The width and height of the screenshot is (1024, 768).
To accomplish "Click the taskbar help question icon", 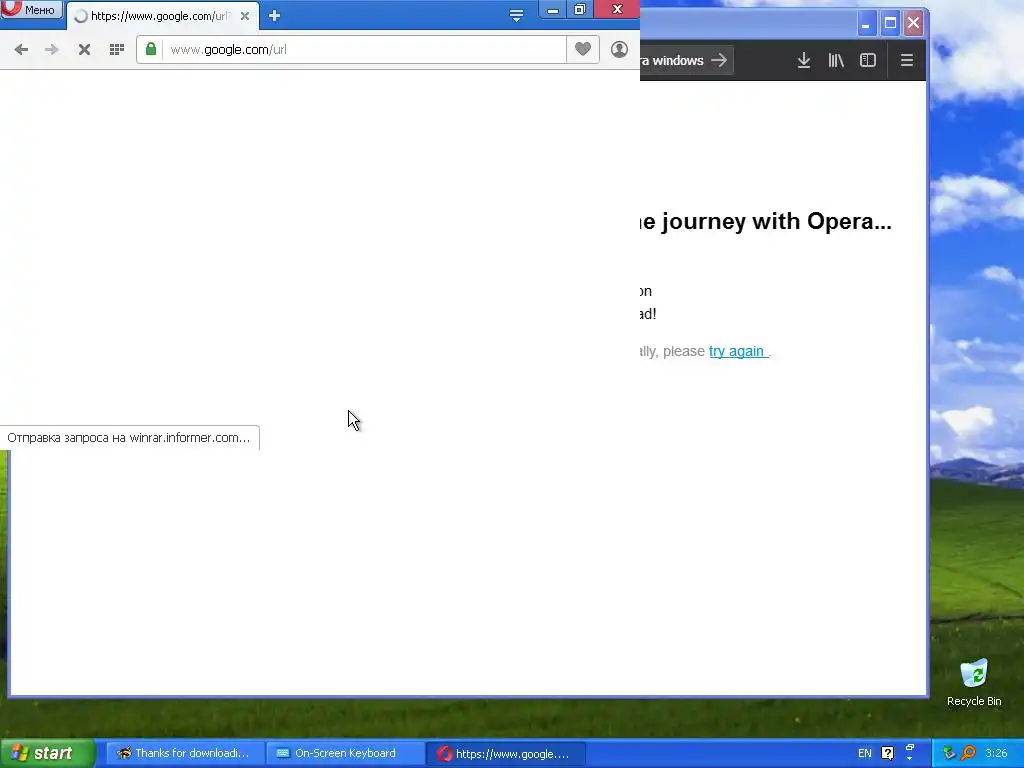I will click(x=888, y=754).
